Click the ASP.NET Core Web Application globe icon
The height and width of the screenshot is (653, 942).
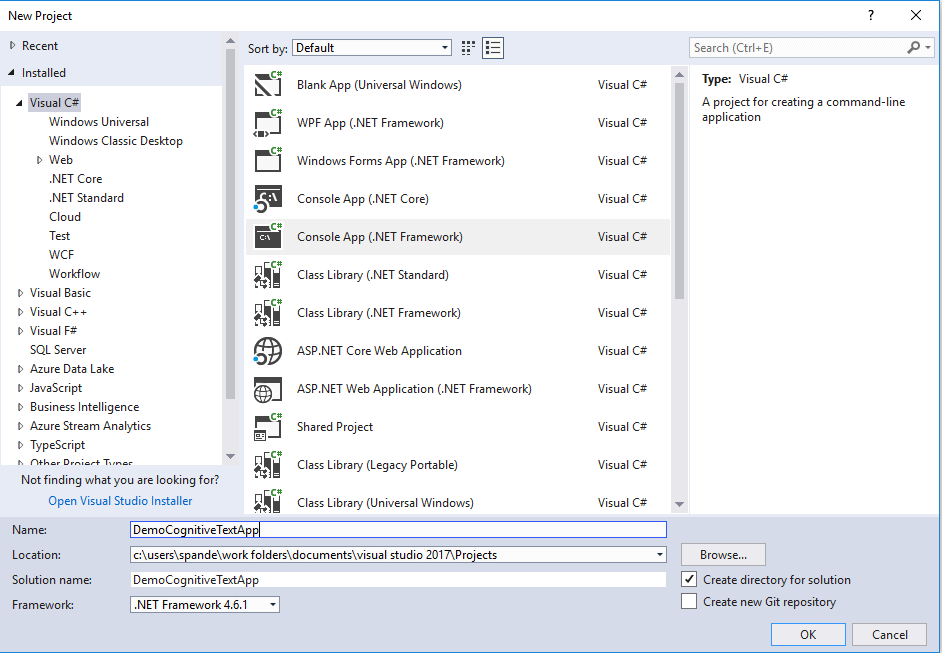tap(268, 351)
